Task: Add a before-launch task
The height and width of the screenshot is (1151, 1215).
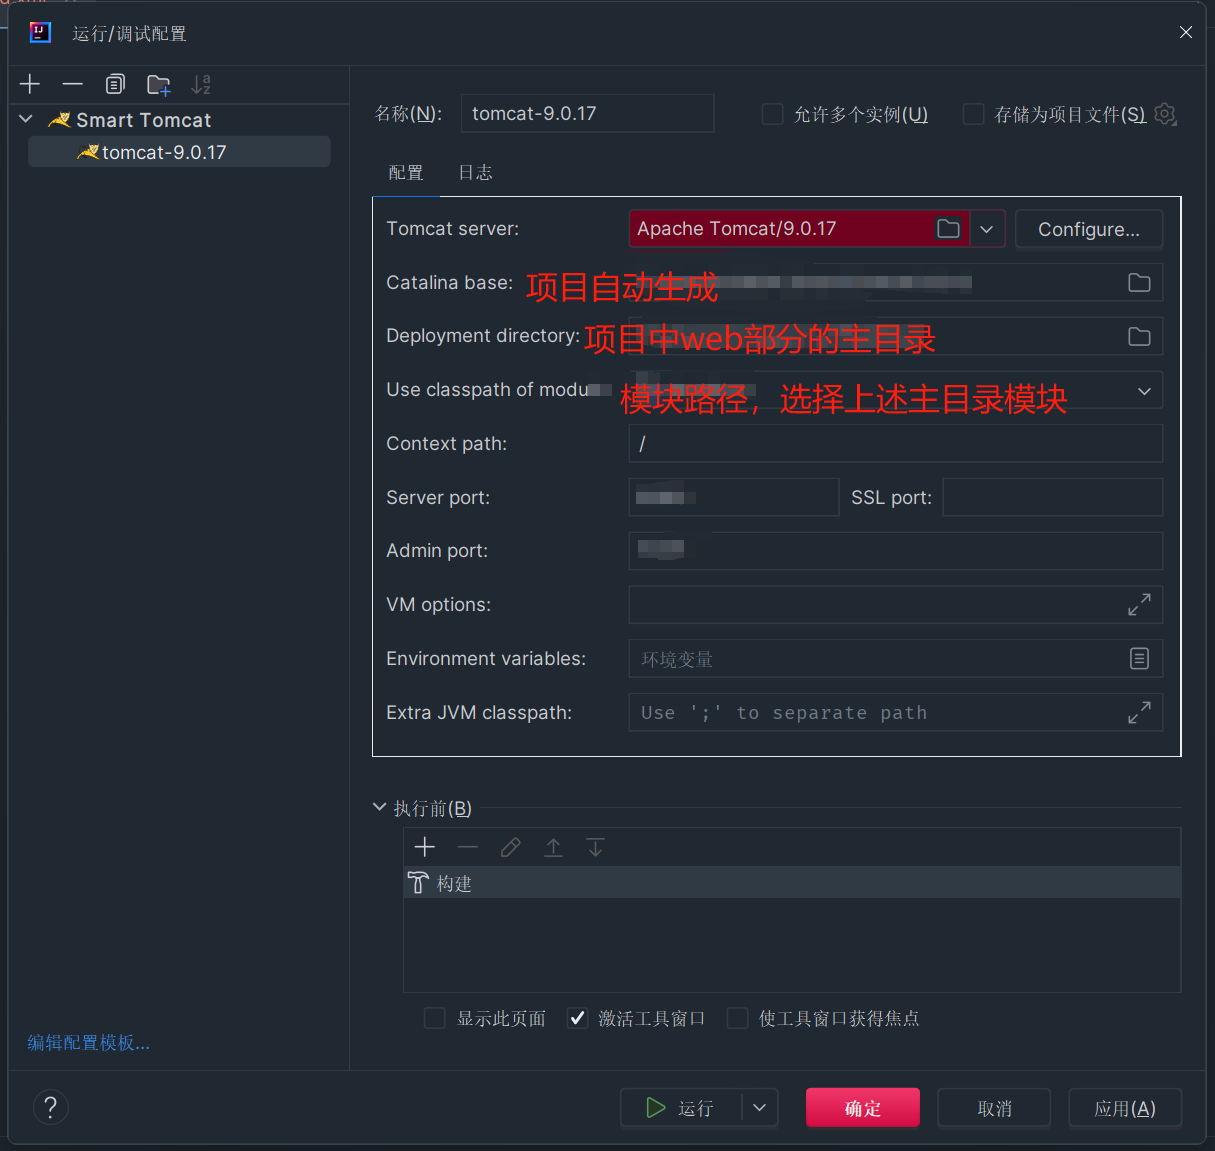Action: [x=425, y=847]
